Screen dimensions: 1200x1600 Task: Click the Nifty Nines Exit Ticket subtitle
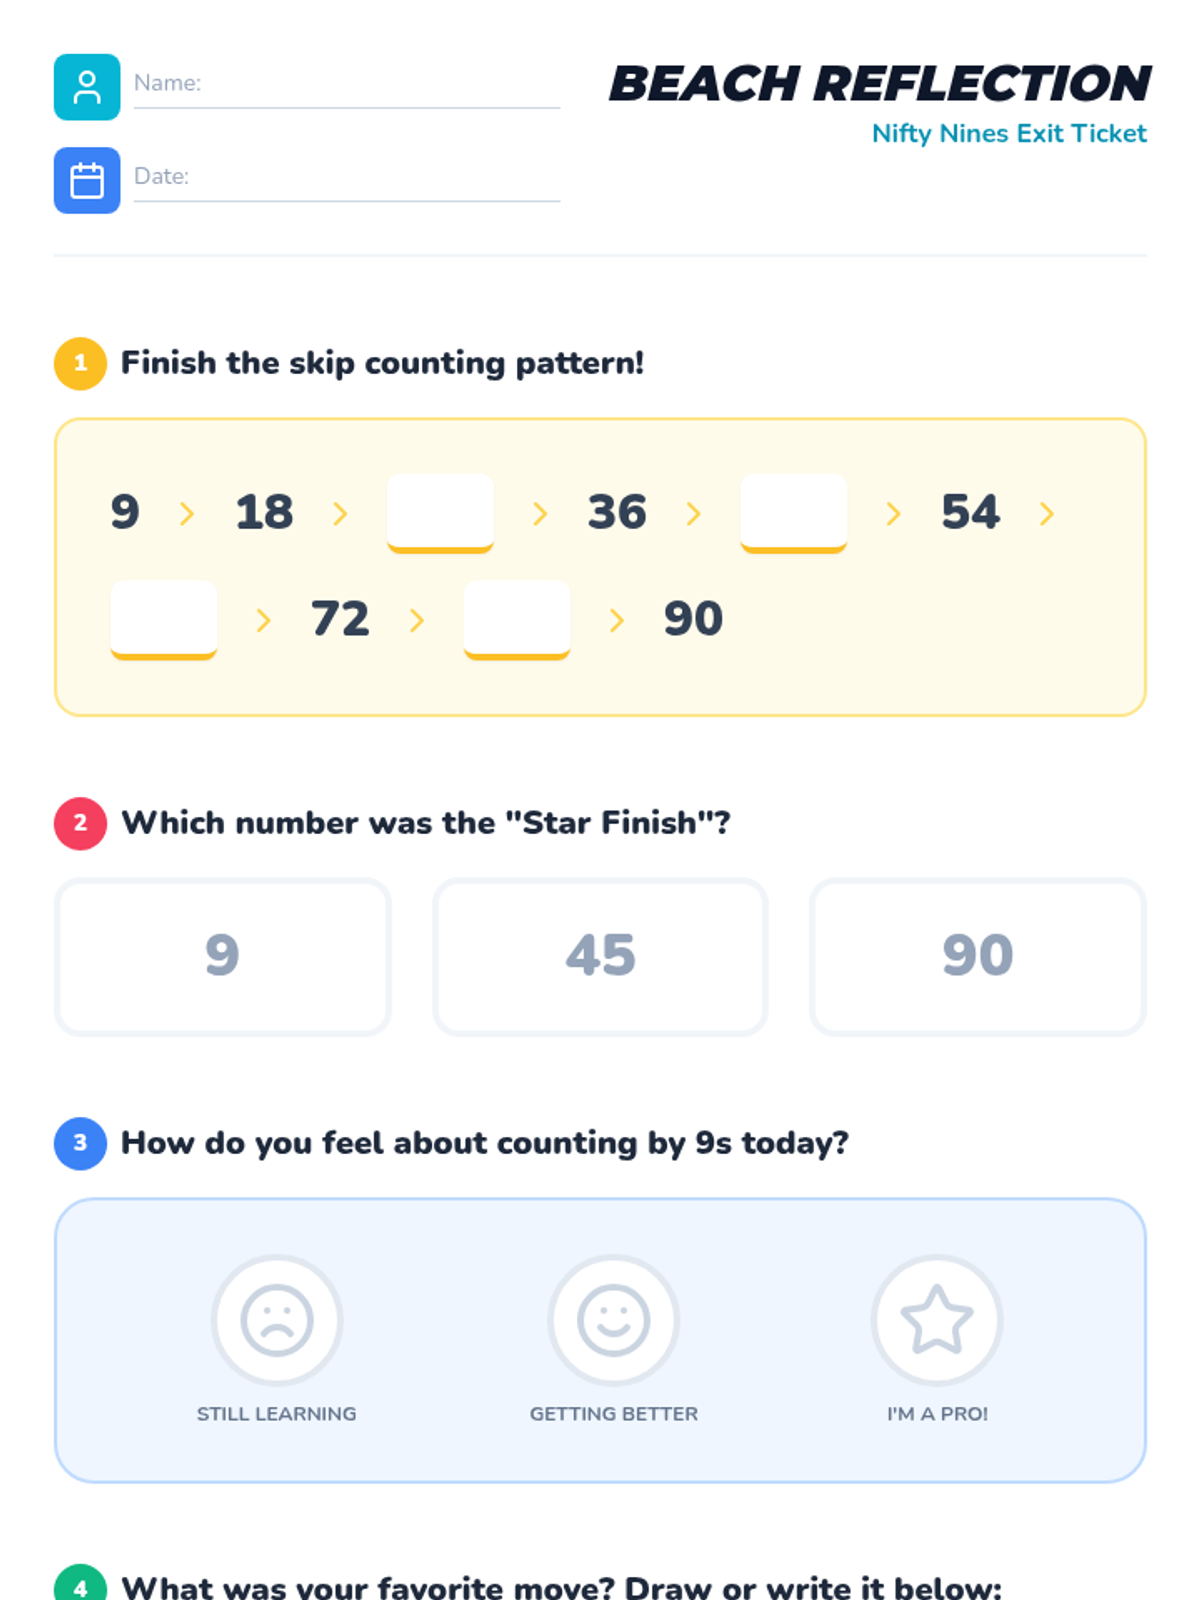[1008, 133]
